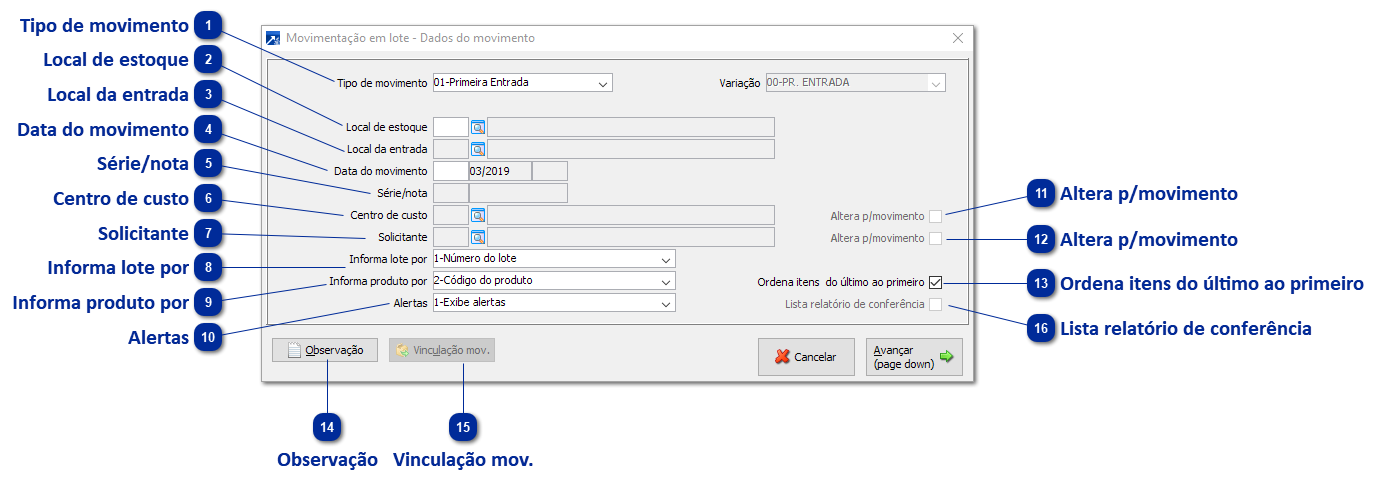
Task: Click the Local de estoque description field
Action: click(630, 127)
